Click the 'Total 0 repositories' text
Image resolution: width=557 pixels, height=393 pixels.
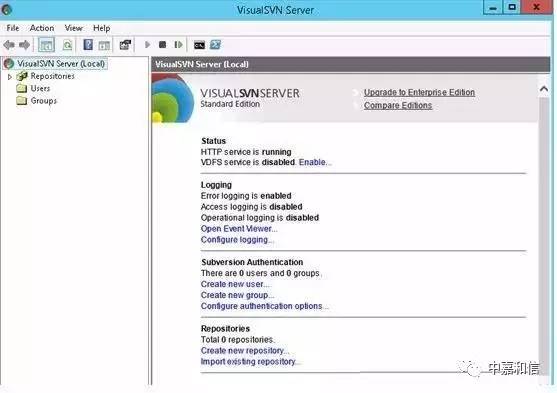point(237,339)
